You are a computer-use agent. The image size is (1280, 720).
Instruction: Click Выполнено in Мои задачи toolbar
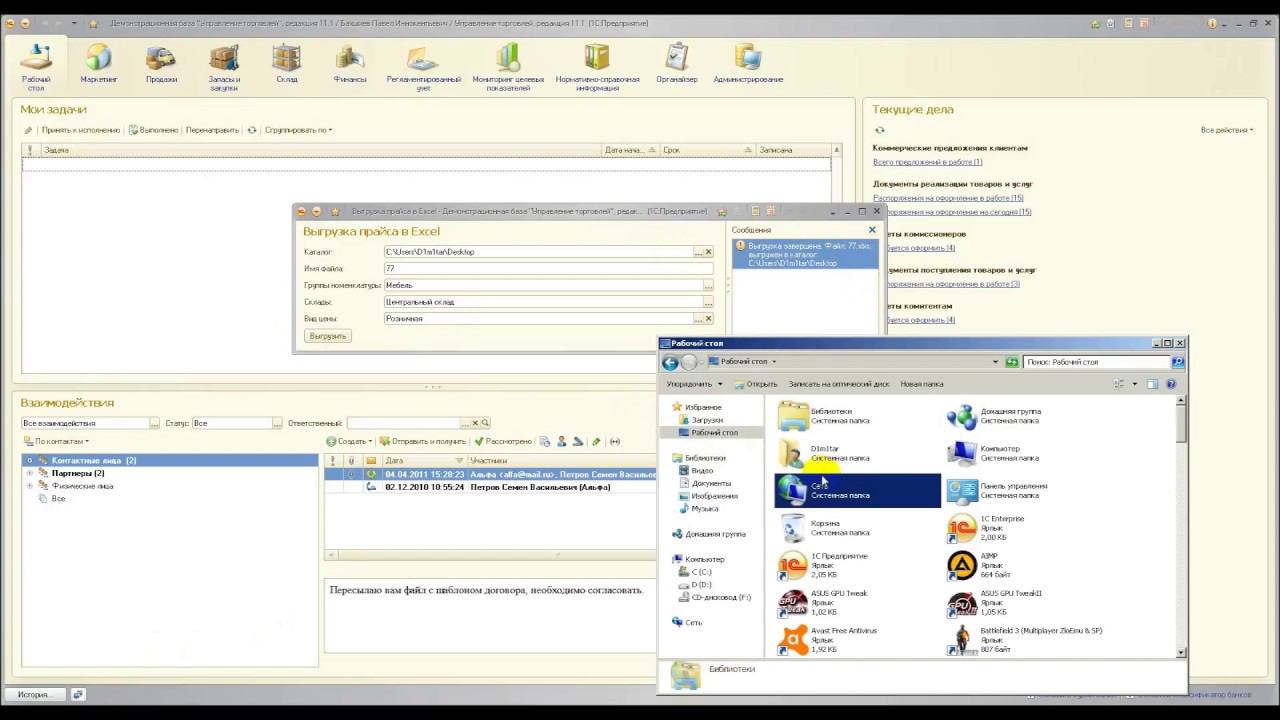[153, 130]
